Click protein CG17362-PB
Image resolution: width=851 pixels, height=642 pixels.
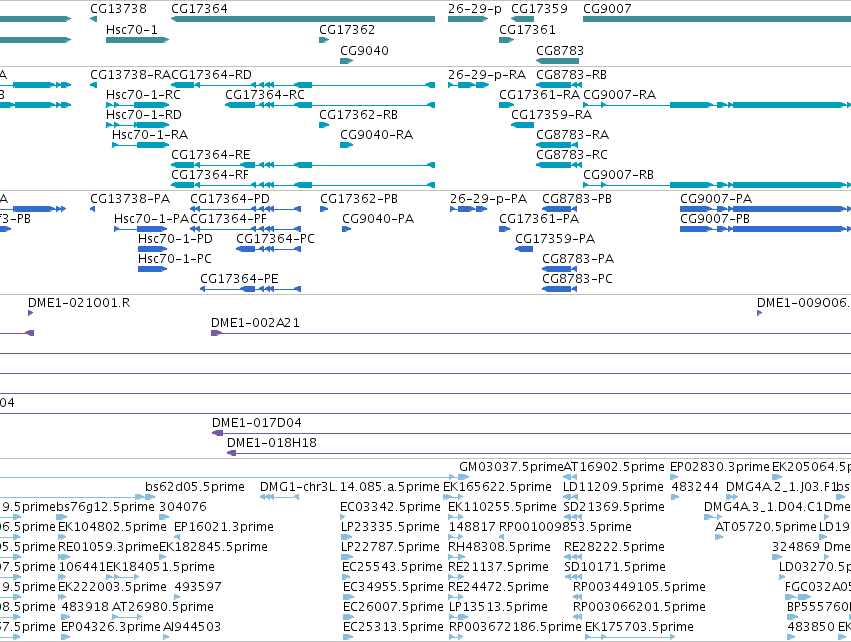coord(324,209)
